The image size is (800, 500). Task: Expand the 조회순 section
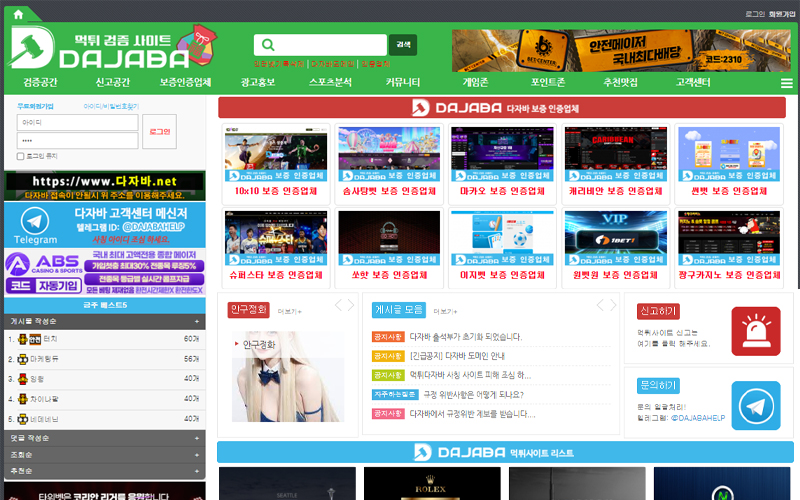[105, 455]
